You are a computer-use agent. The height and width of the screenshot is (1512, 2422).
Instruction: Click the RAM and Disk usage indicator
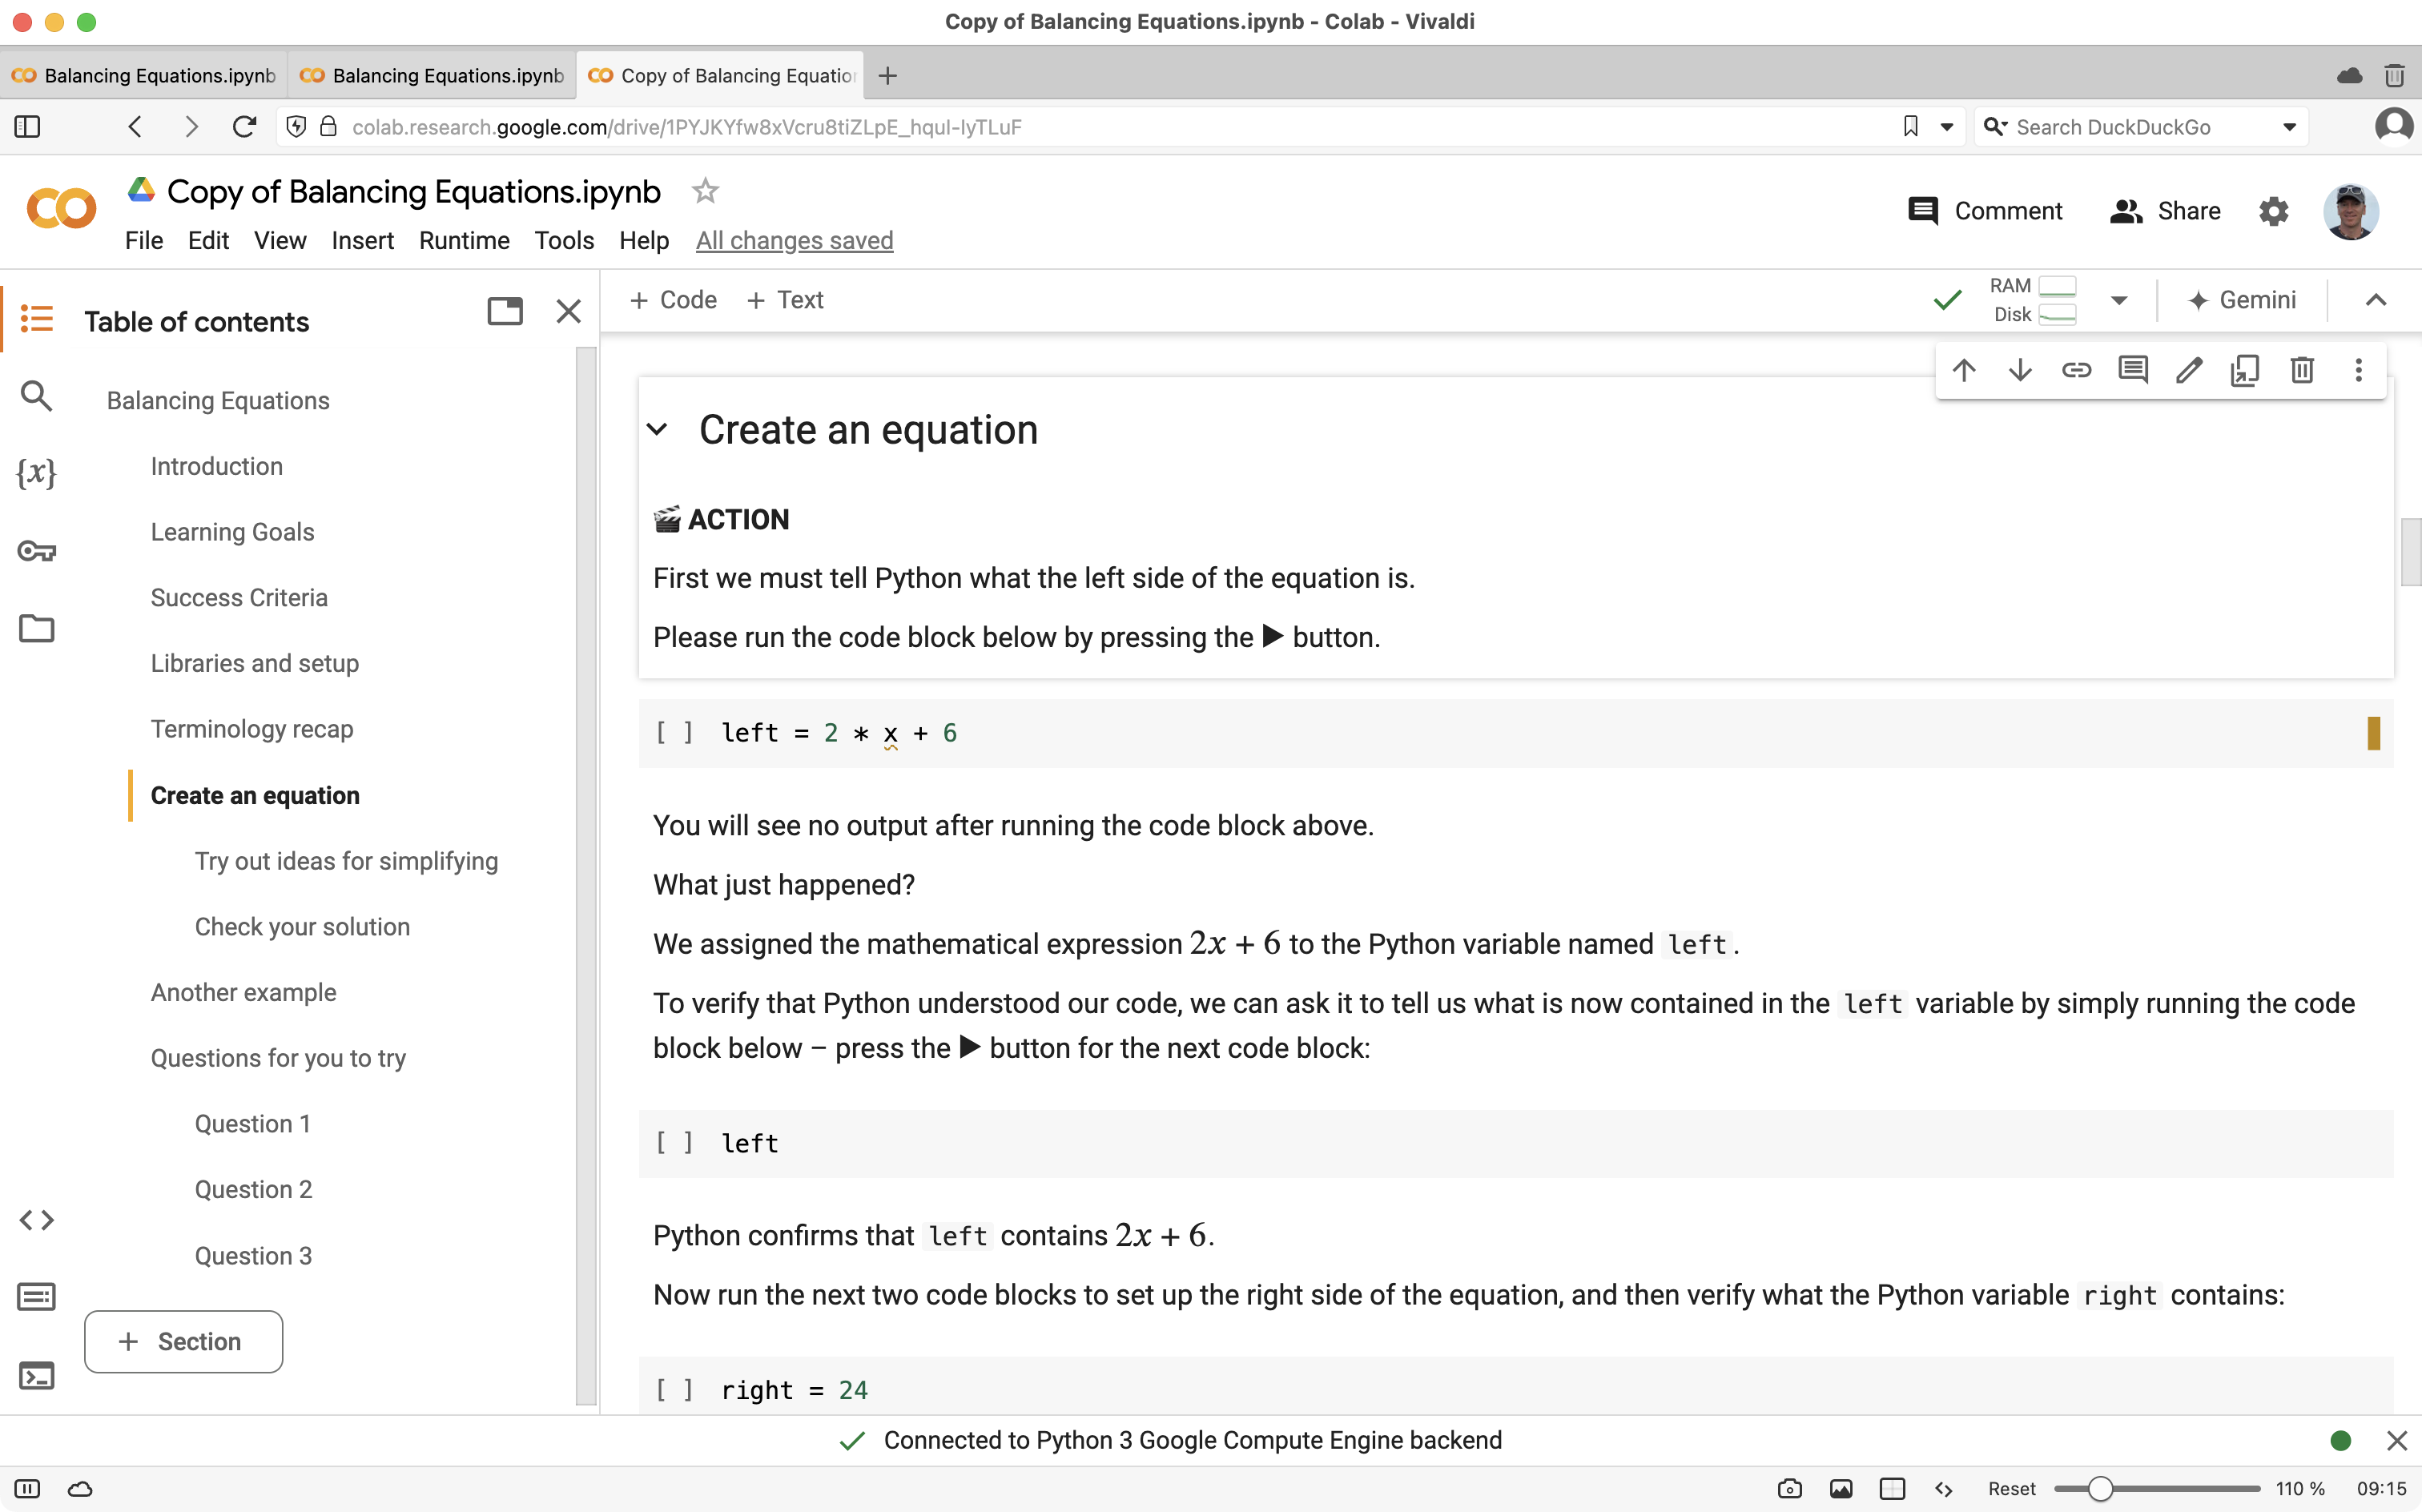(x=2033, y=300)
